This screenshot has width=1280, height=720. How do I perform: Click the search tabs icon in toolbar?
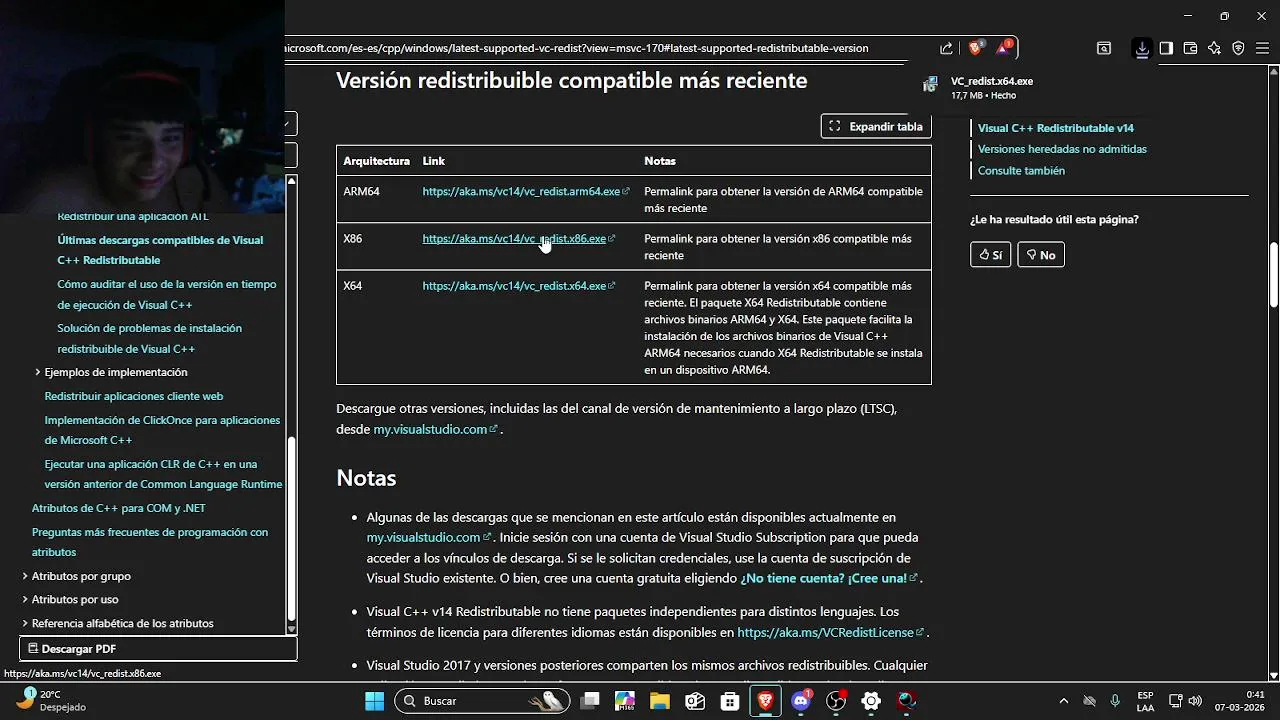[1104, 48]
